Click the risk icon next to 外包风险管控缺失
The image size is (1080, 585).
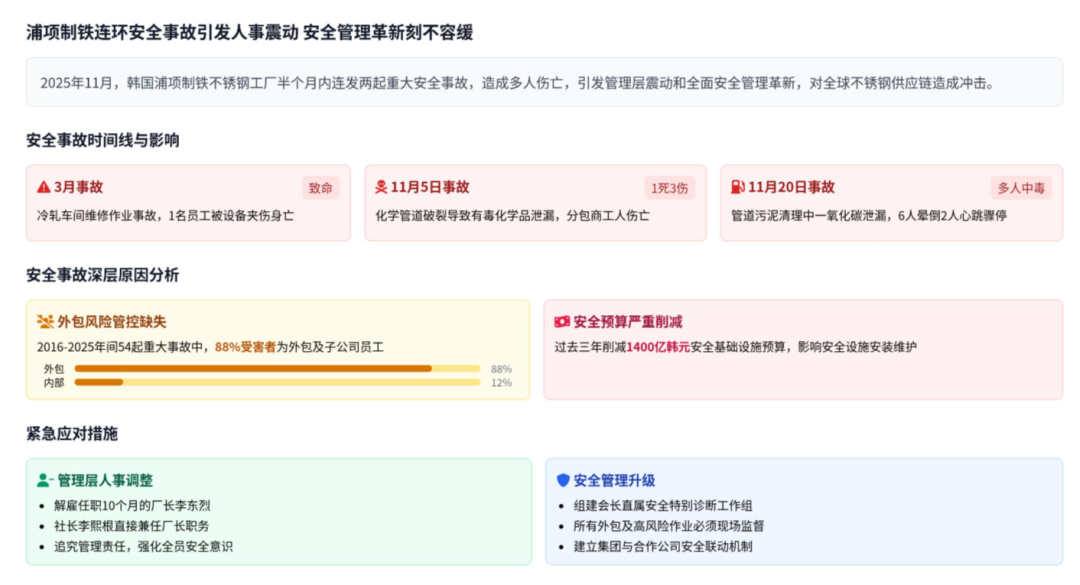point(44,322)
